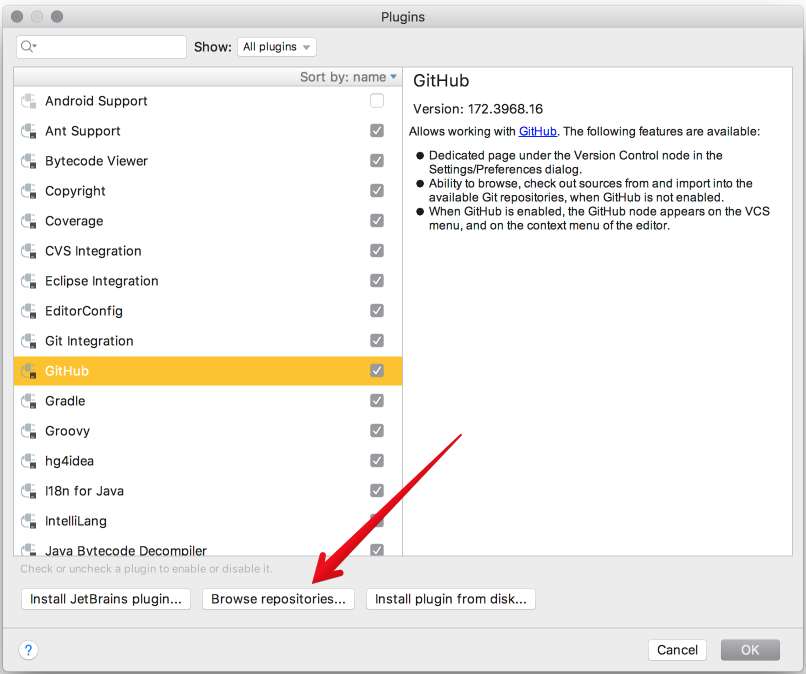
Task: Disable the CVS Integration checkbox
Action: (x=377, y=250)
